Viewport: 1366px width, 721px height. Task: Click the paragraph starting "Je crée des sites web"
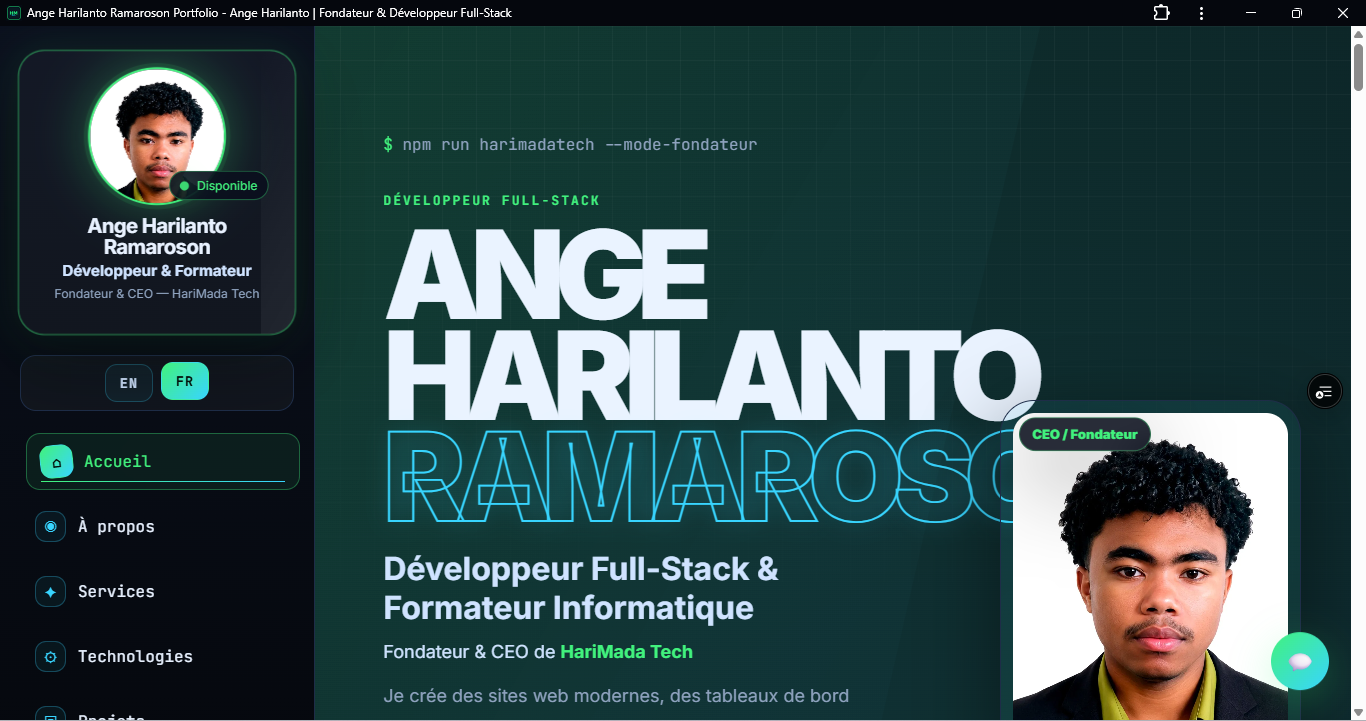[x=616, y=696]
